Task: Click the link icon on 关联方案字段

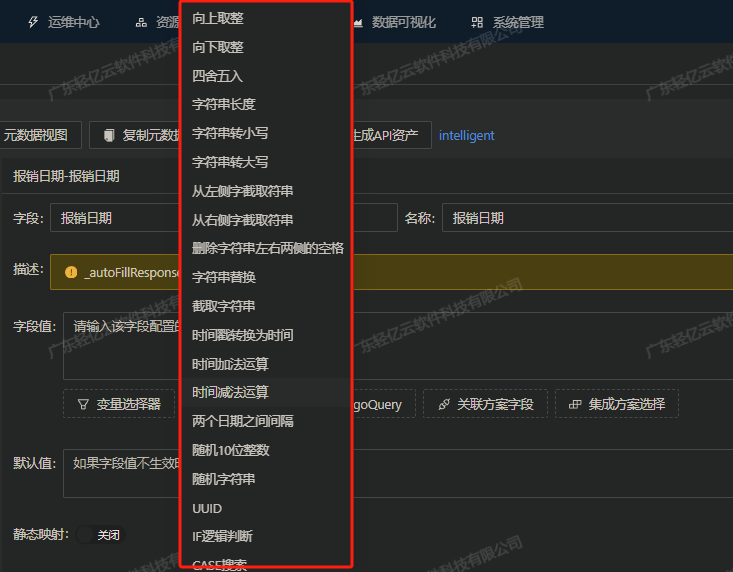Action: point(444,404)
